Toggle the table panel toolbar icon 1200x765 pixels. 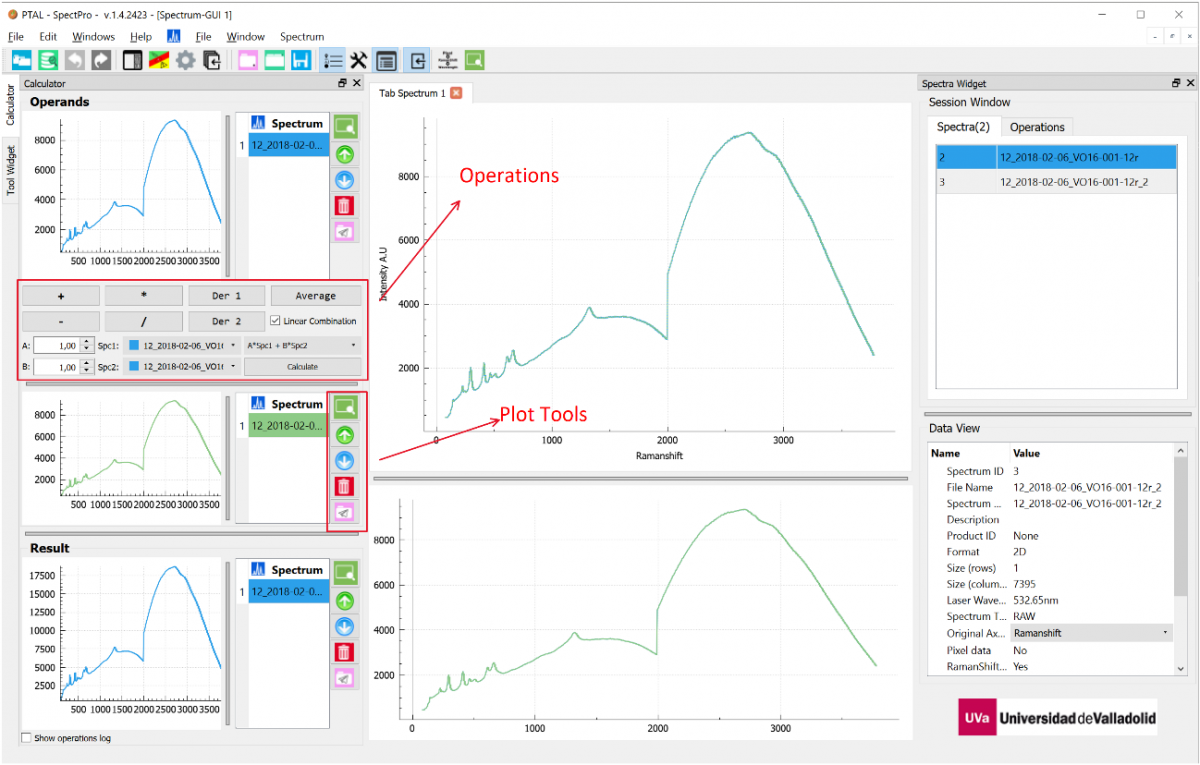coord(387,60)
